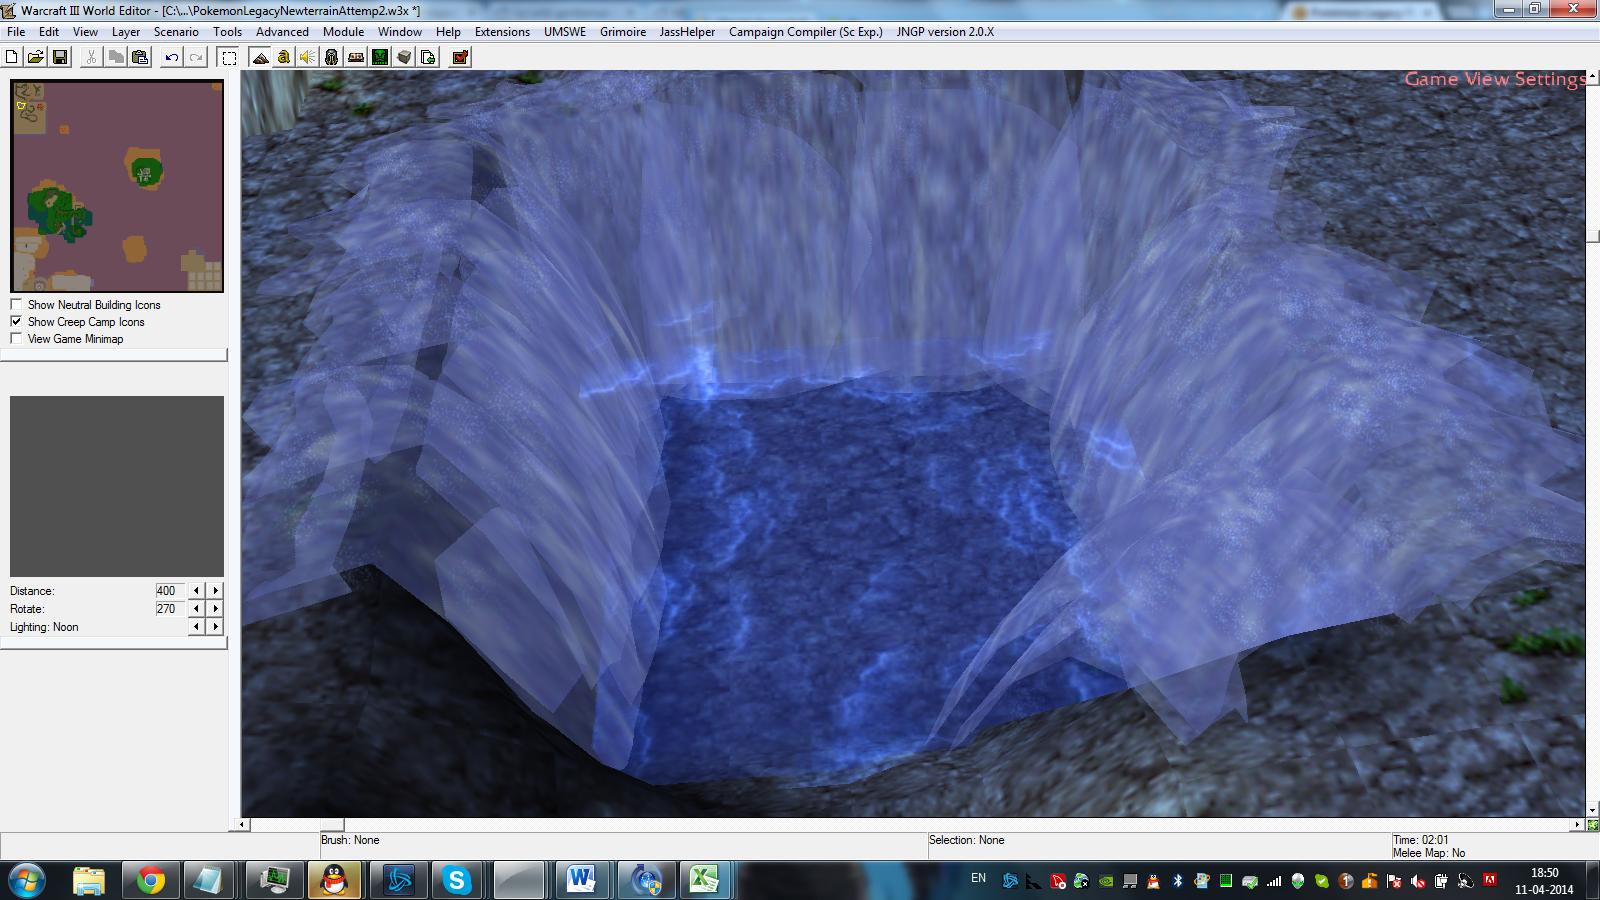Click the 'Melee Map: No' status text
The width and height of the screenshot is (1600, 900).
1429,853
